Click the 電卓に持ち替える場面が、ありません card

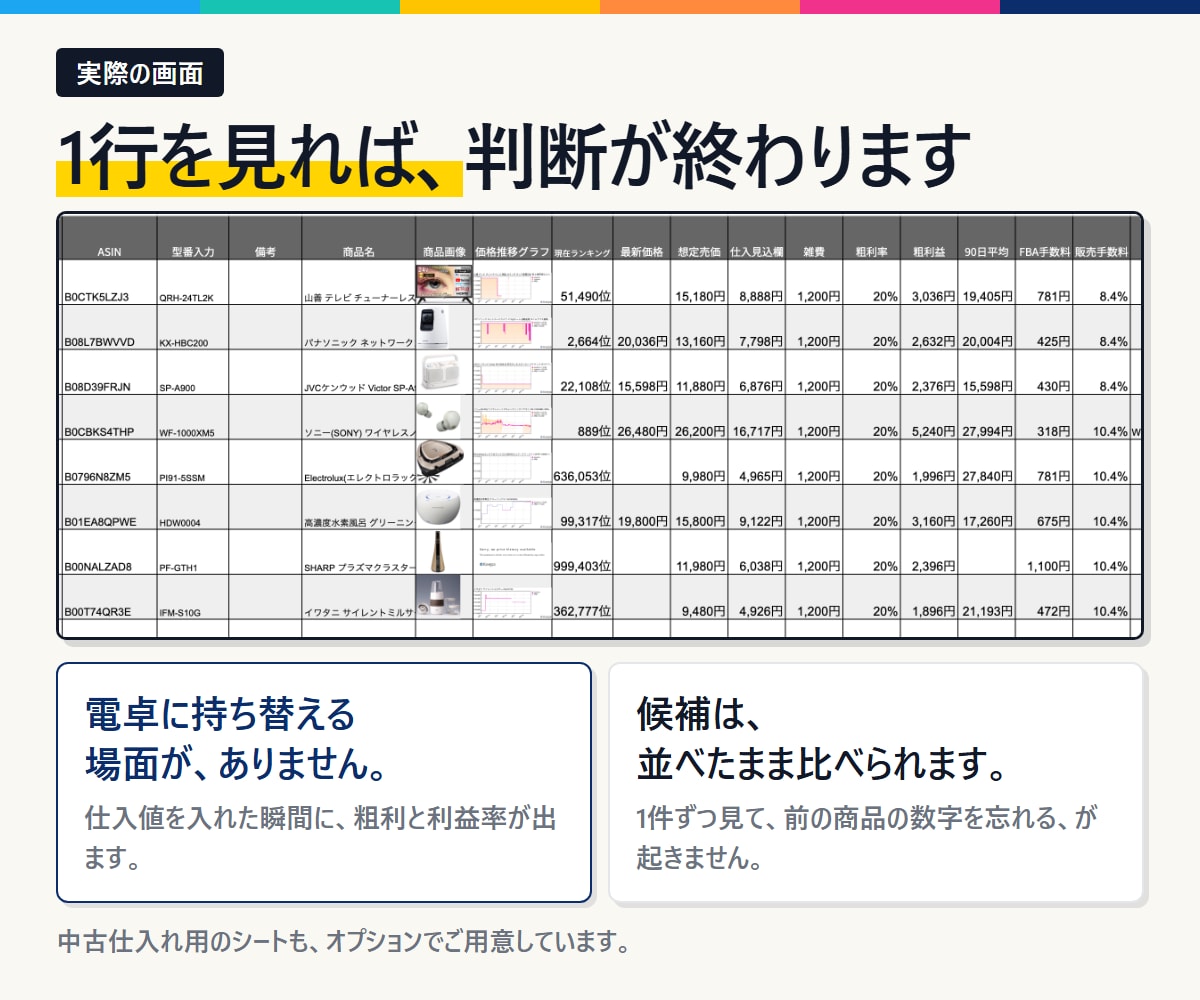324,782
